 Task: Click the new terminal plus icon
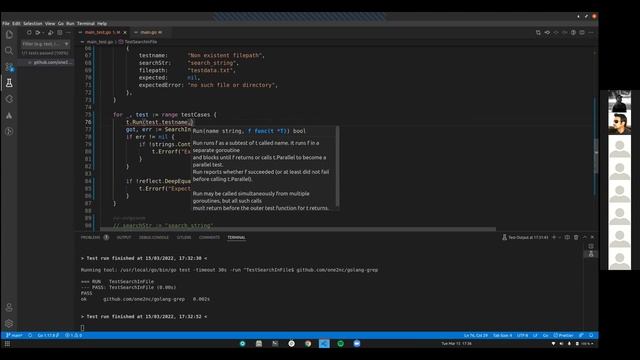pyautogui.click(x=553, y=237)
